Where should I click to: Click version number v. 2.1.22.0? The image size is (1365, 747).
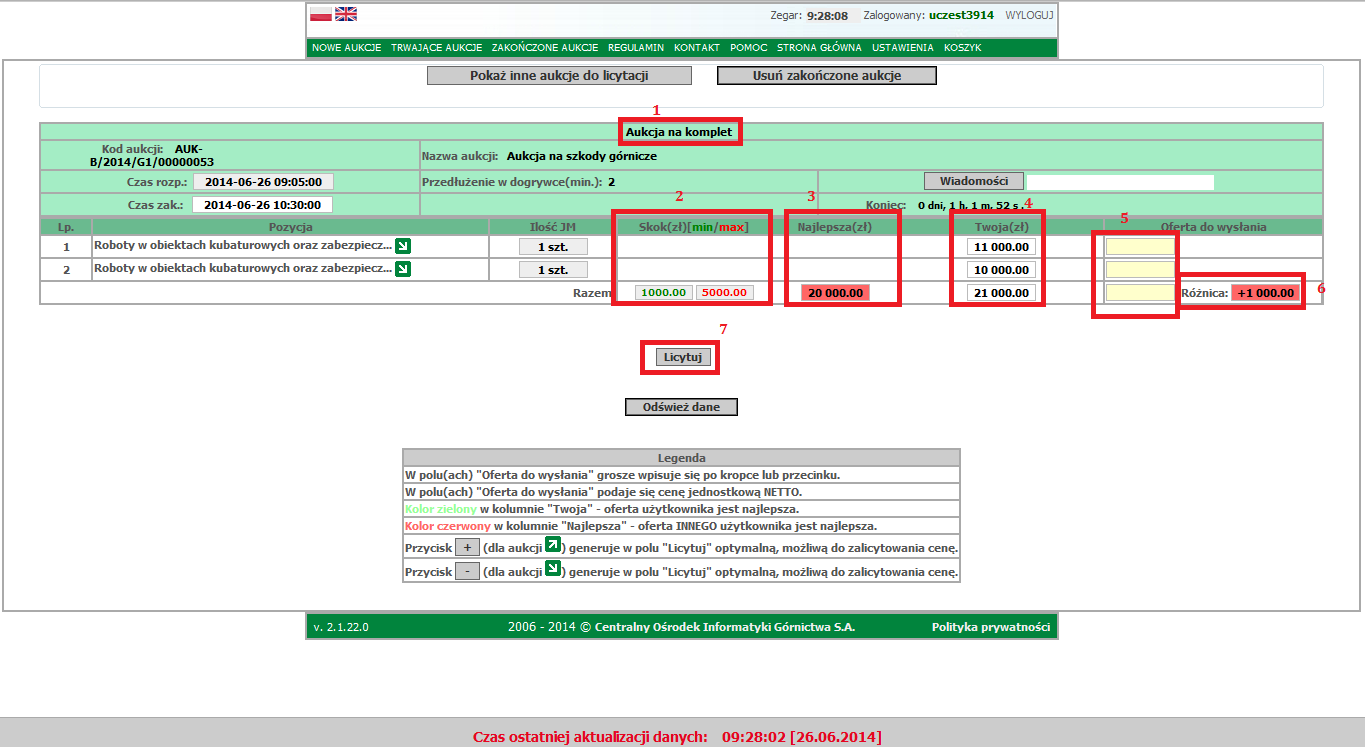[341, 628]
